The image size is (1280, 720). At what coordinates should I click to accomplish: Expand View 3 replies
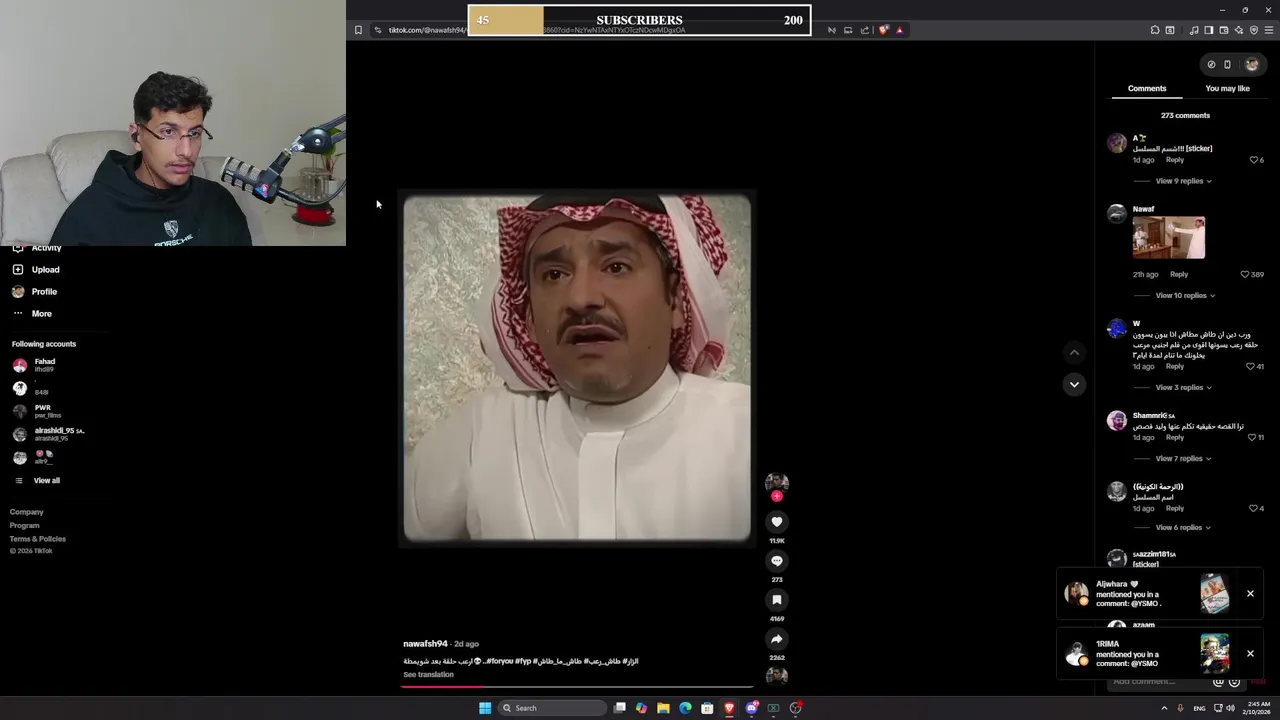[1183, 387]
